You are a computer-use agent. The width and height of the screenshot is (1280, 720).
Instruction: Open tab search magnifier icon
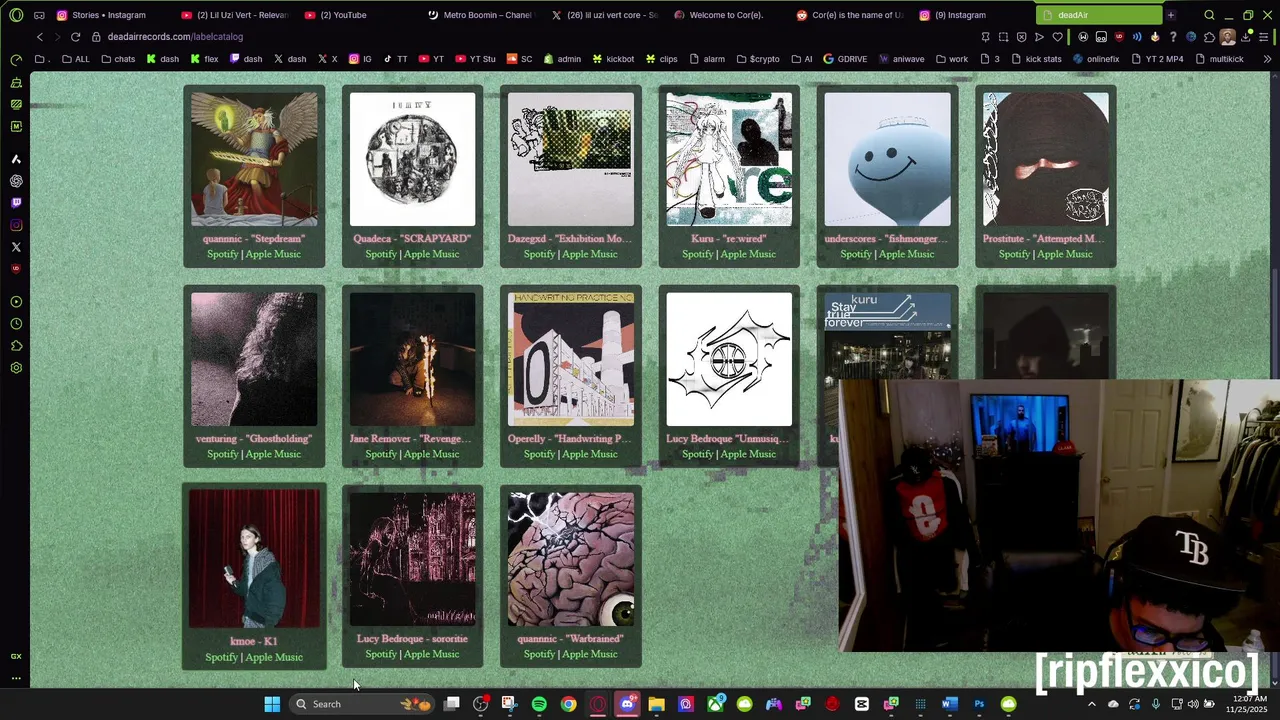tap(1209, 15)
